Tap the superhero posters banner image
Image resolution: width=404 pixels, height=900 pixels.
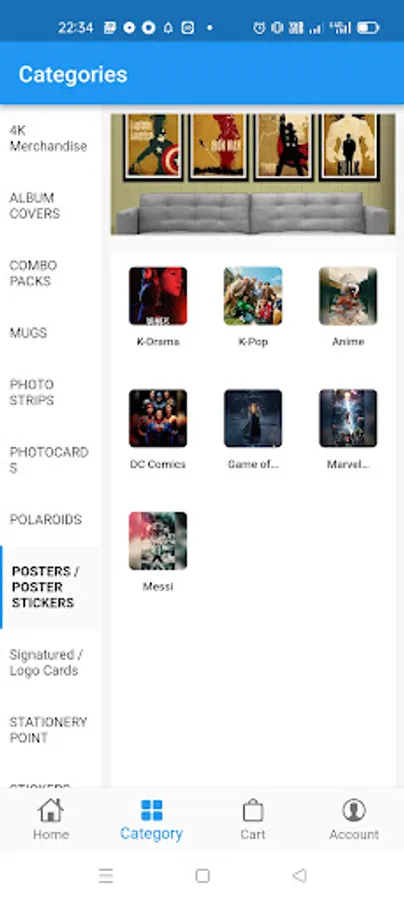253,174
